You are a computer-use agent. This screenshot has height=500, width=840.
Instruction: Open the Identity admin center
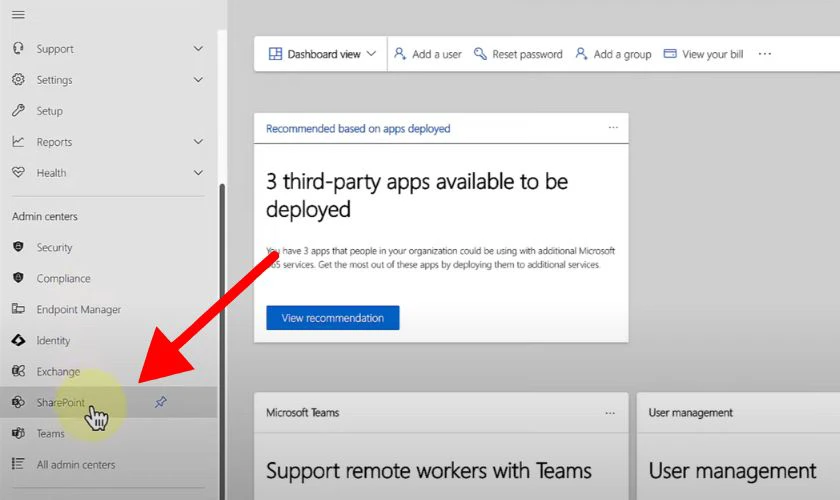108,340
